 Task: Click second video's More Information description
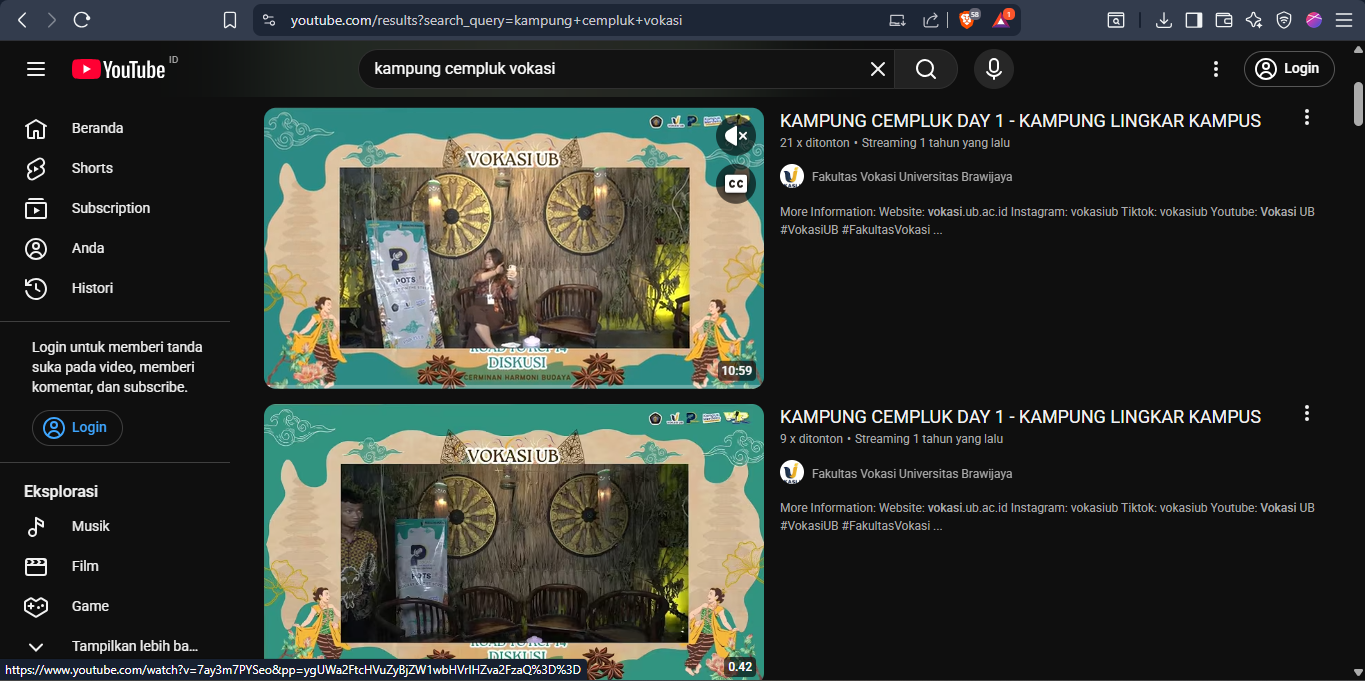tap(1047, 517)
